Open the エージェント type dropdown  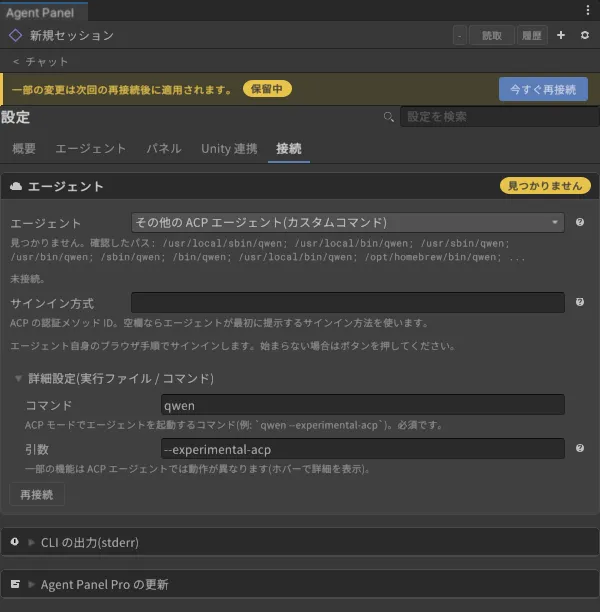tap(348, 222)
